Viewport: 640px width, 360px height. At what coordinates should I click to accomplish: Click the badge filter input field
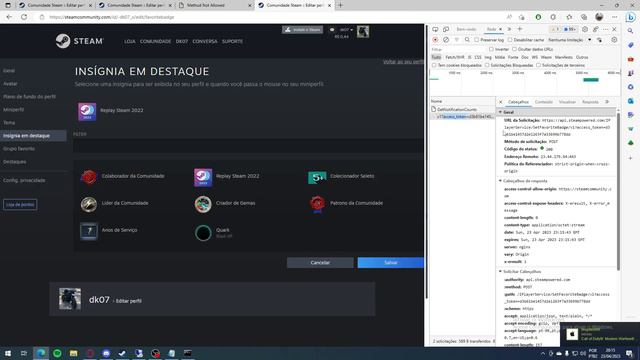coord(248,146)
